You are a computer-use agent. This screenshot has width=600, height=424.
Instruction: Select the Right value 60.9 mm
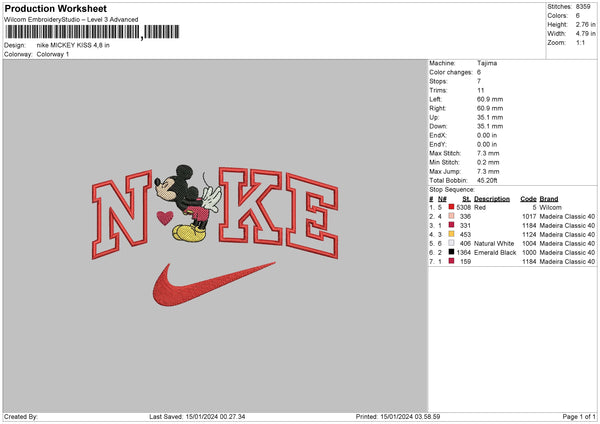point(490,108)
